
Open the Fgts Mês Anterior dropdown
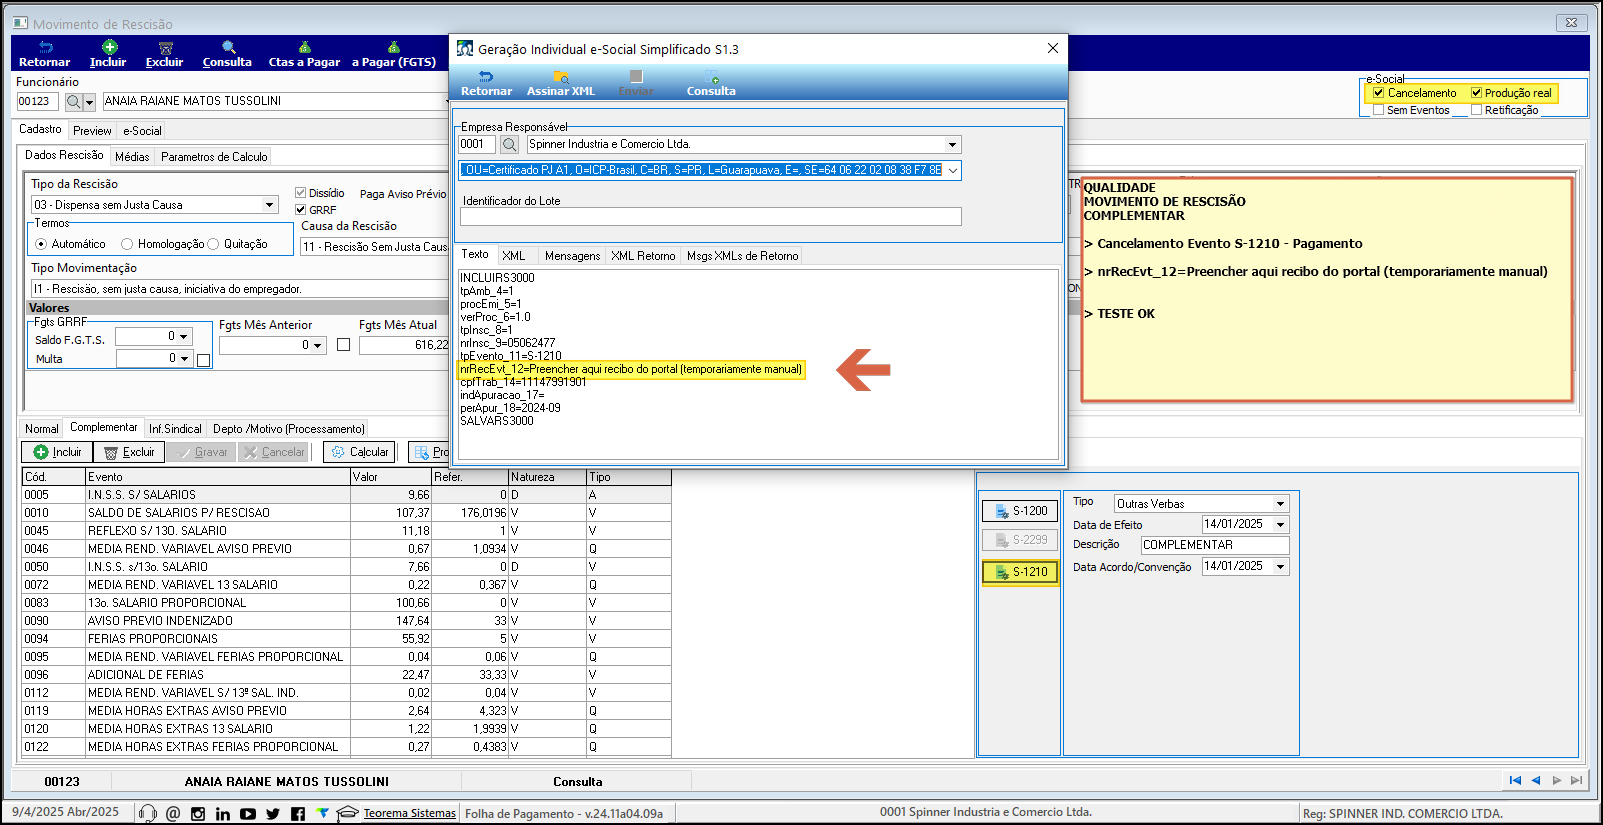coord(318,345)
